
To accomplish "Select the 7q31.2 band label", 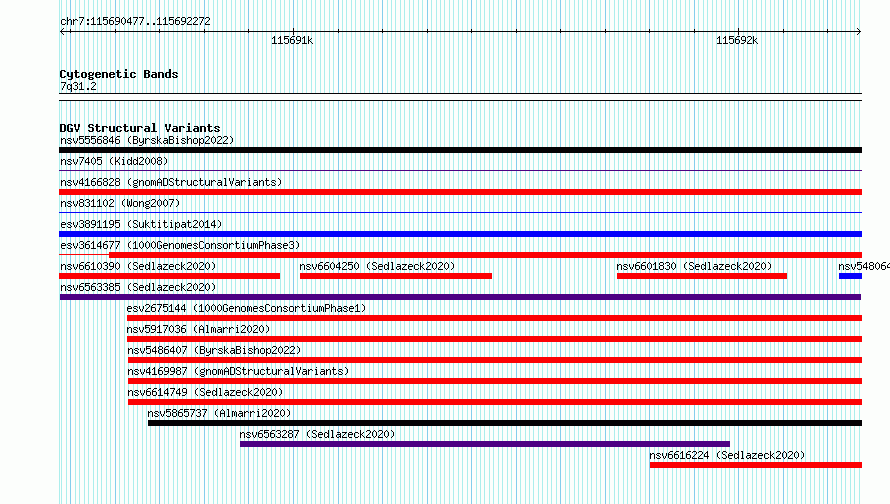I will [78, 87].
